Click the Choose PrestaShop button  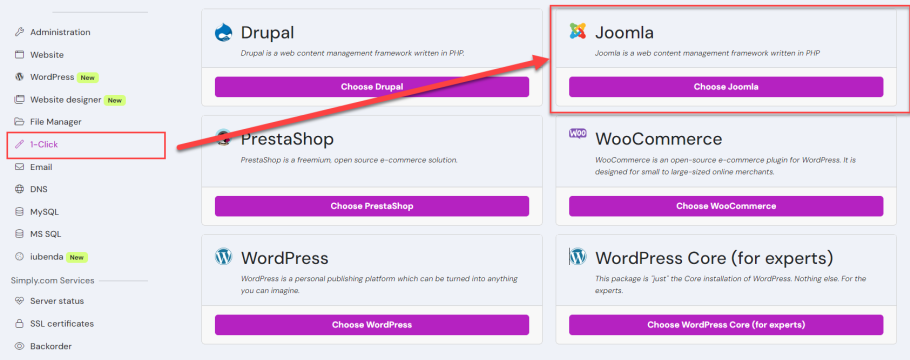pyautogui.click(x=372, y=206)
